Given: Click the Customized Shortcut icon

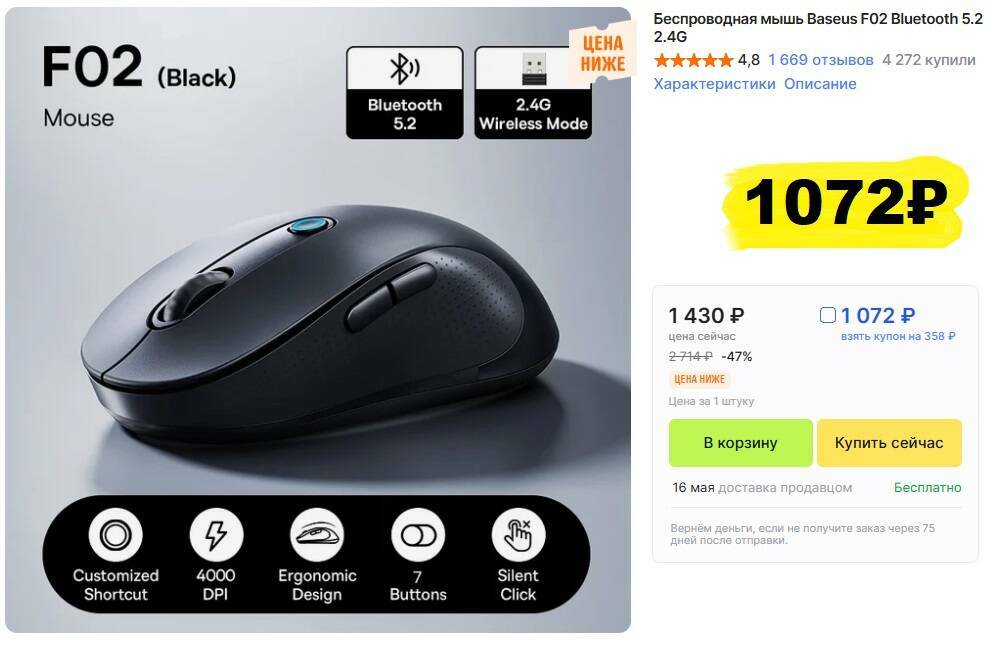Looking at the screenshot, I should tap(116, 535).
